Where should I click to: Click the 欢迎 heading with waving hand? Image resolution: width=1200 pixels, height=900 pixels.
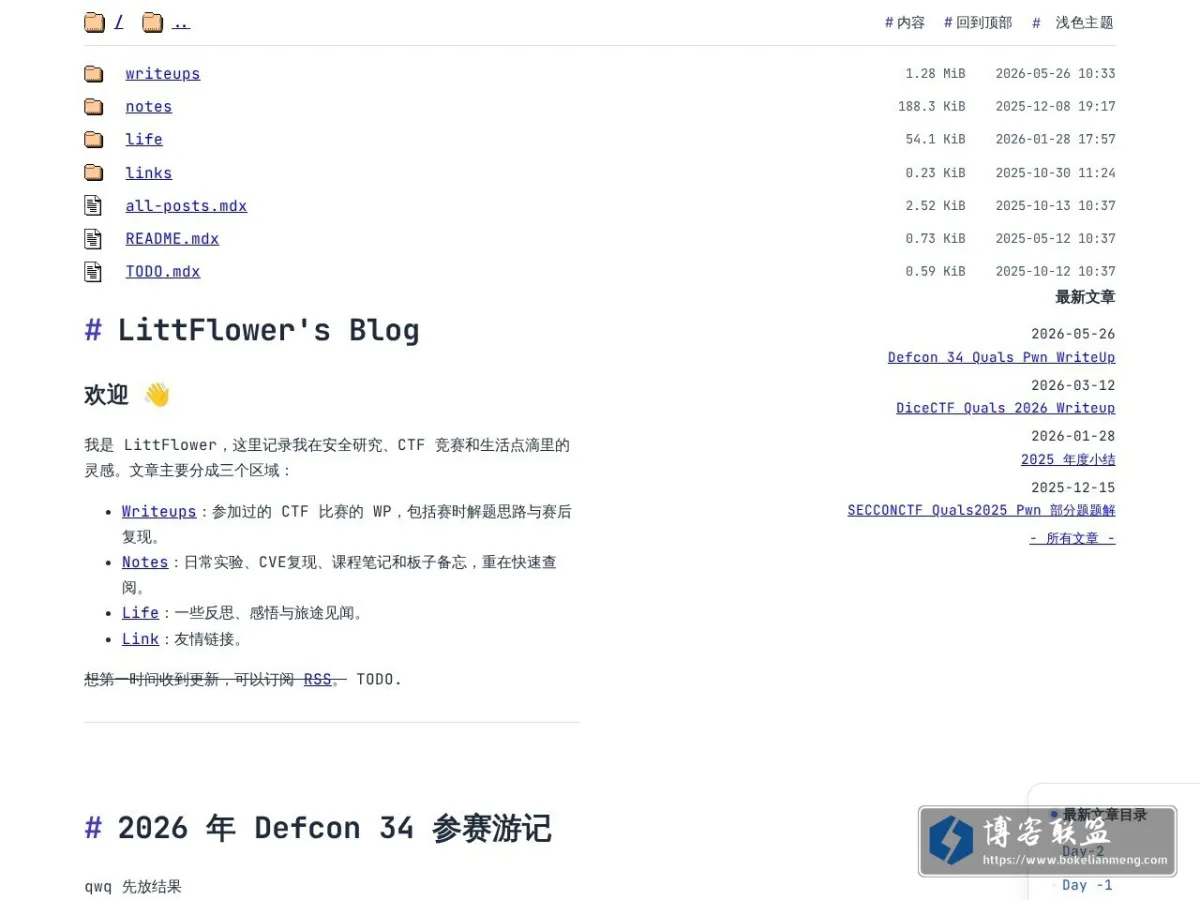pyautogui.click(x=128, y=395)
